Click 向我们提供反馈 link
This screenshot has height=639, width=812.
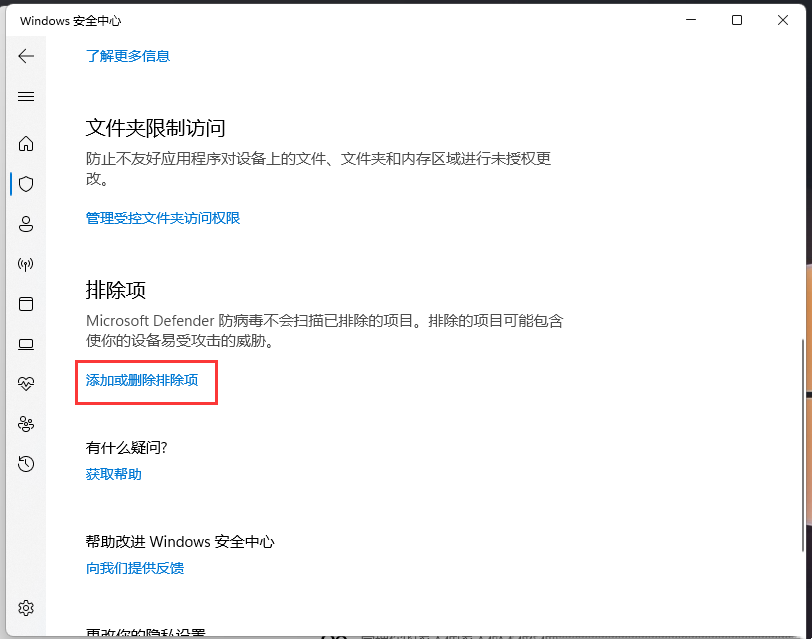pos(135,568)
